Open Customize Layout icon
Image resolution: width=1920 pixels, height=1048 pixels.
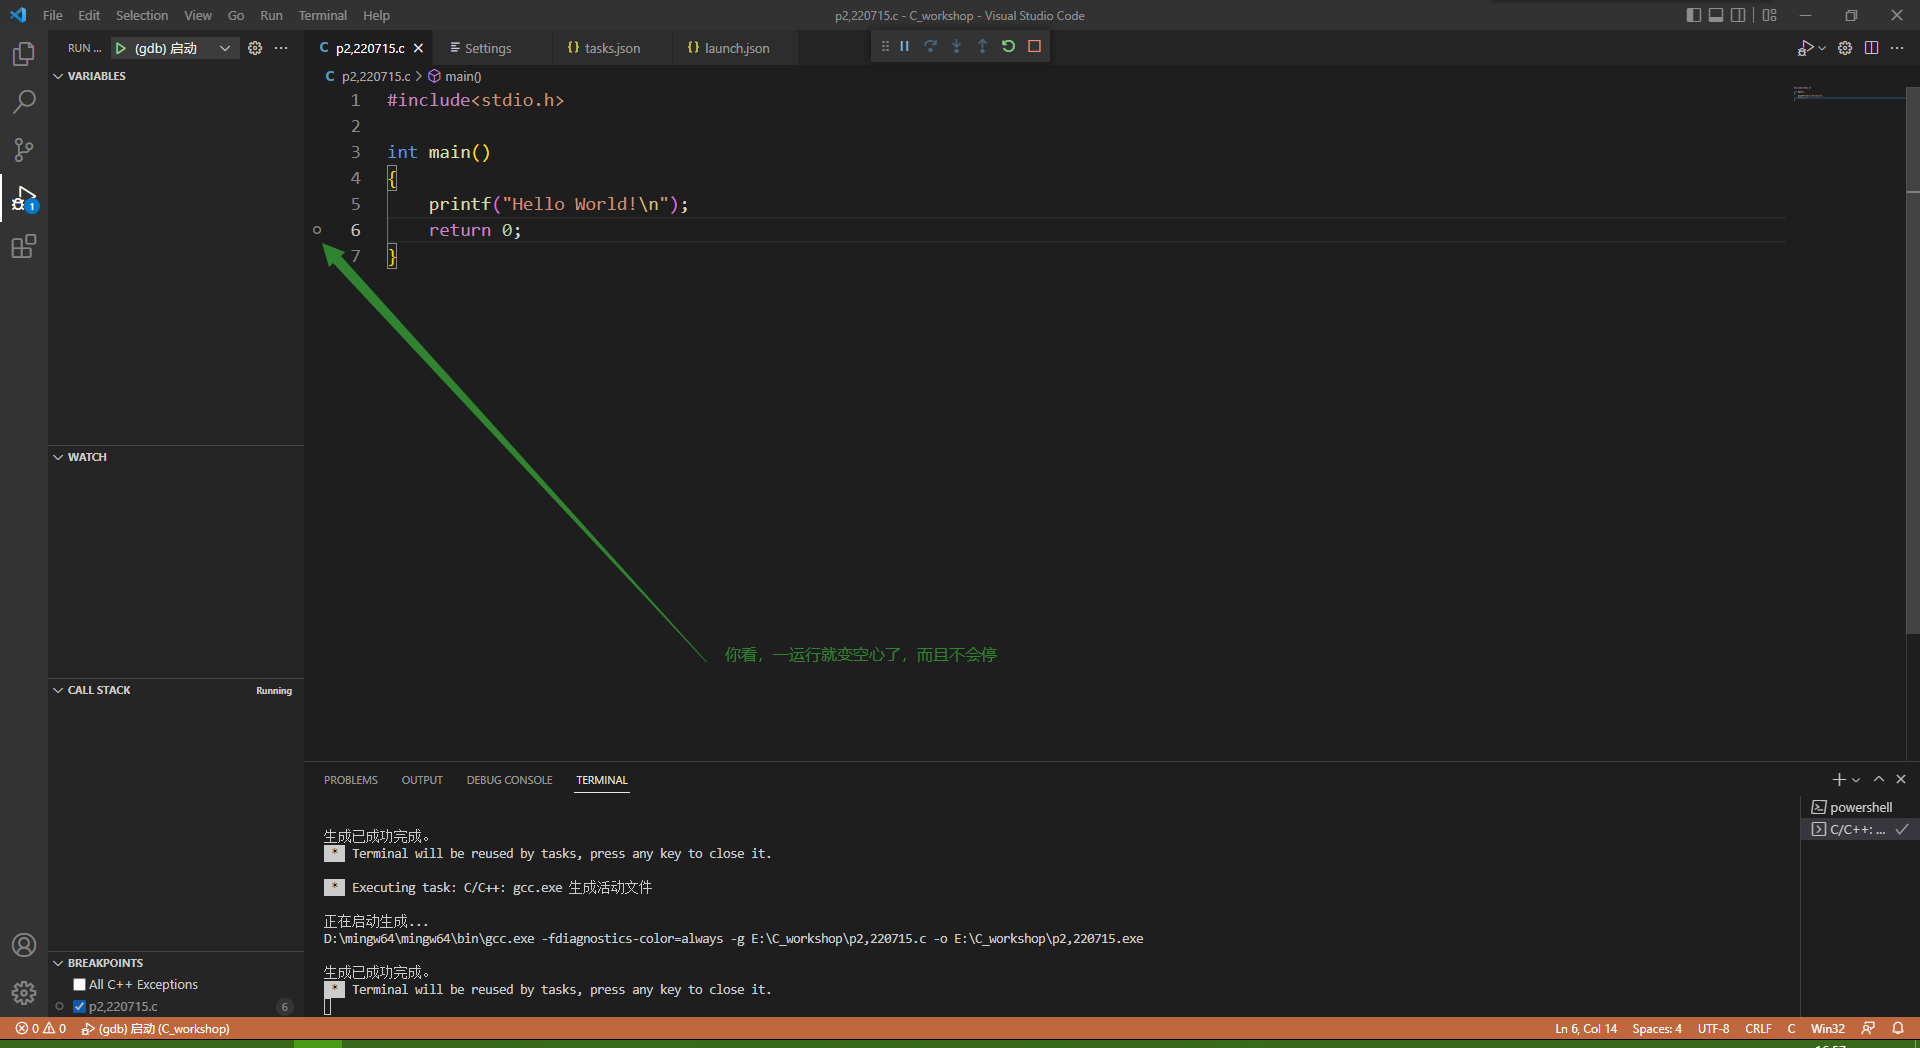(1769, 15)
